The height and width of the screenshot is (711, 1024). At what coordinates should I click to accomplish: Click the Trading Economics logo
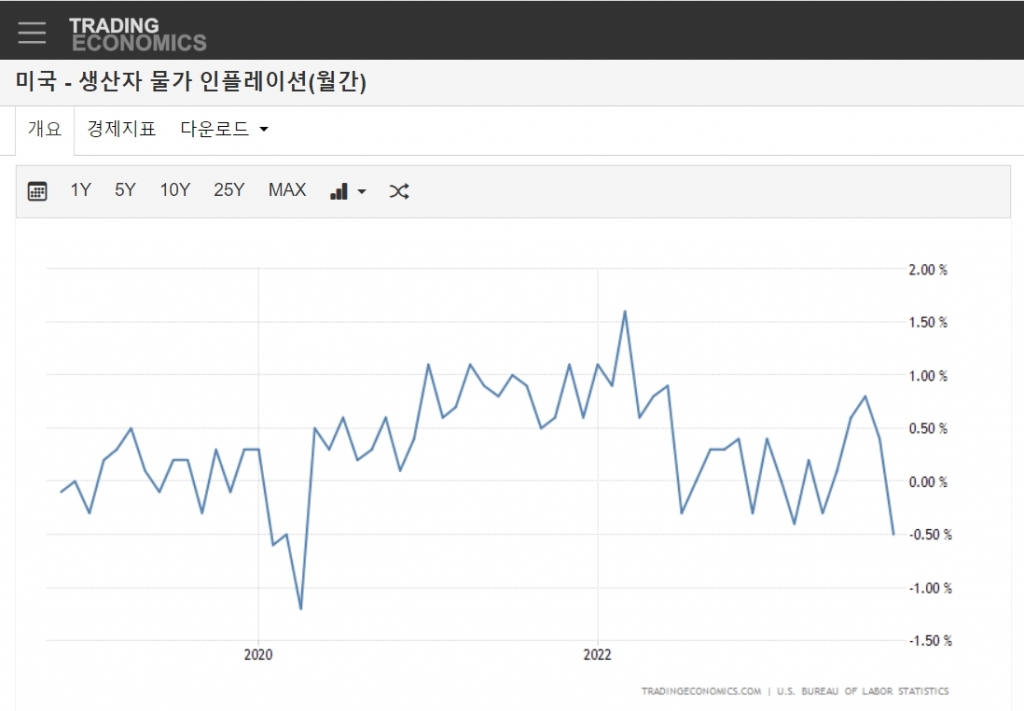point(137,33)
